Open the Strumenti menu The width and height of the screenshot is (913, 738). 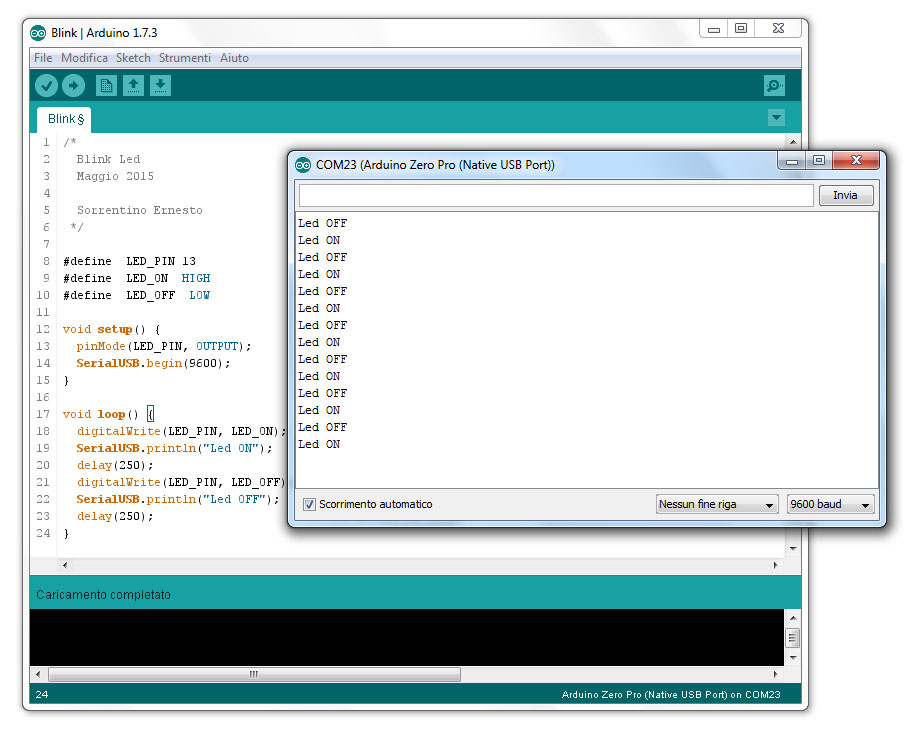point(185,58)
